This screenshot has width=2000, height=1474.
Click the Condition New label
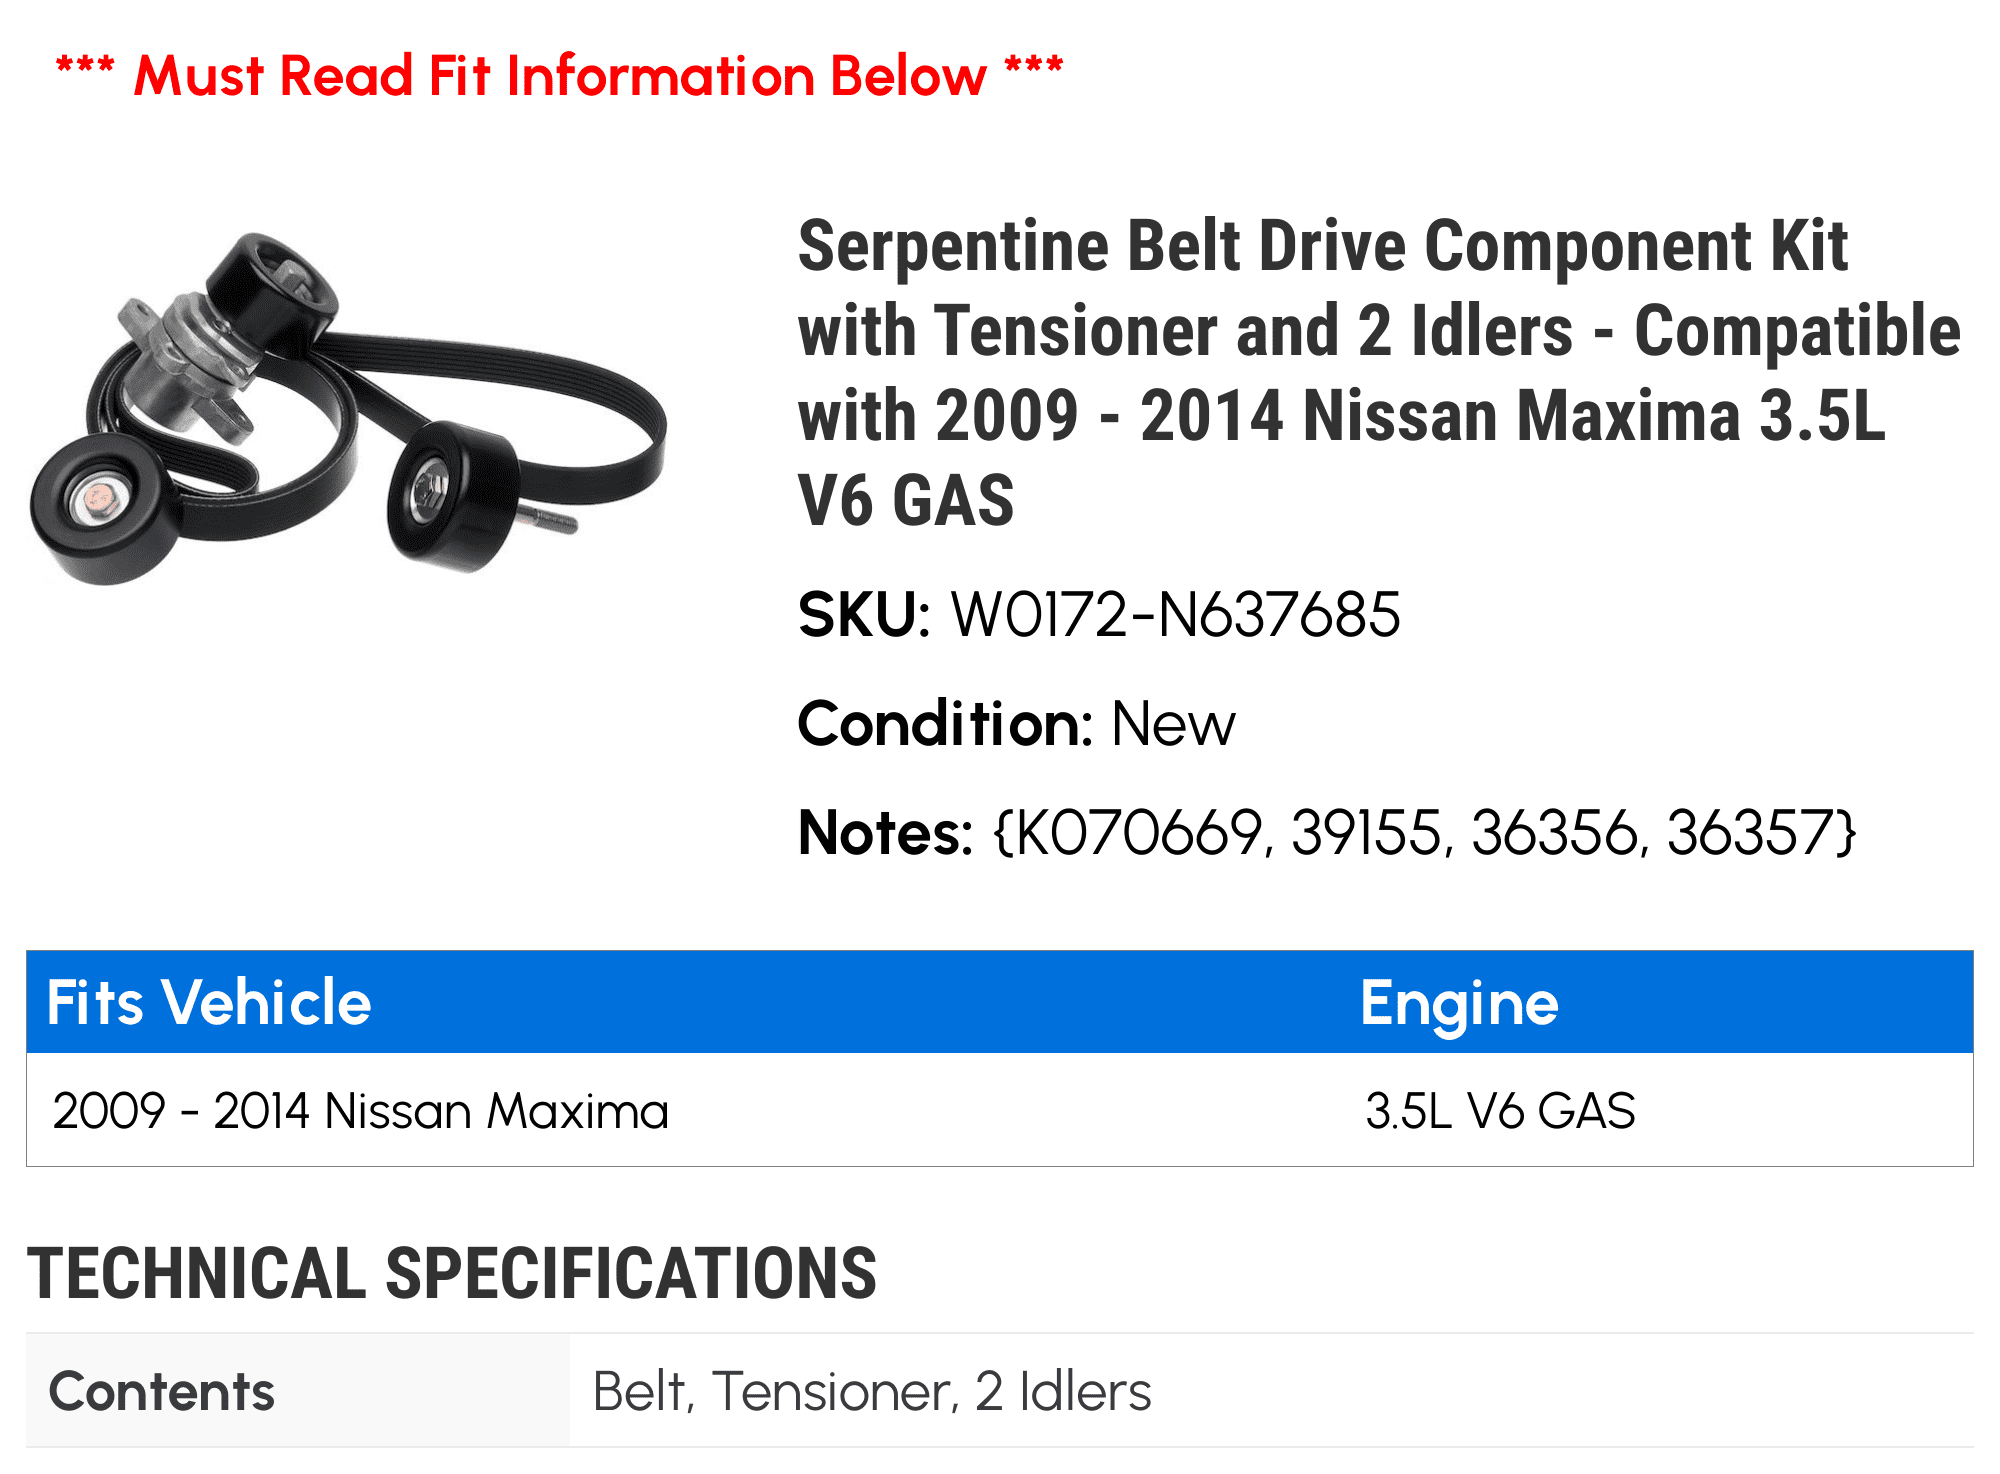pos(1016,723)
